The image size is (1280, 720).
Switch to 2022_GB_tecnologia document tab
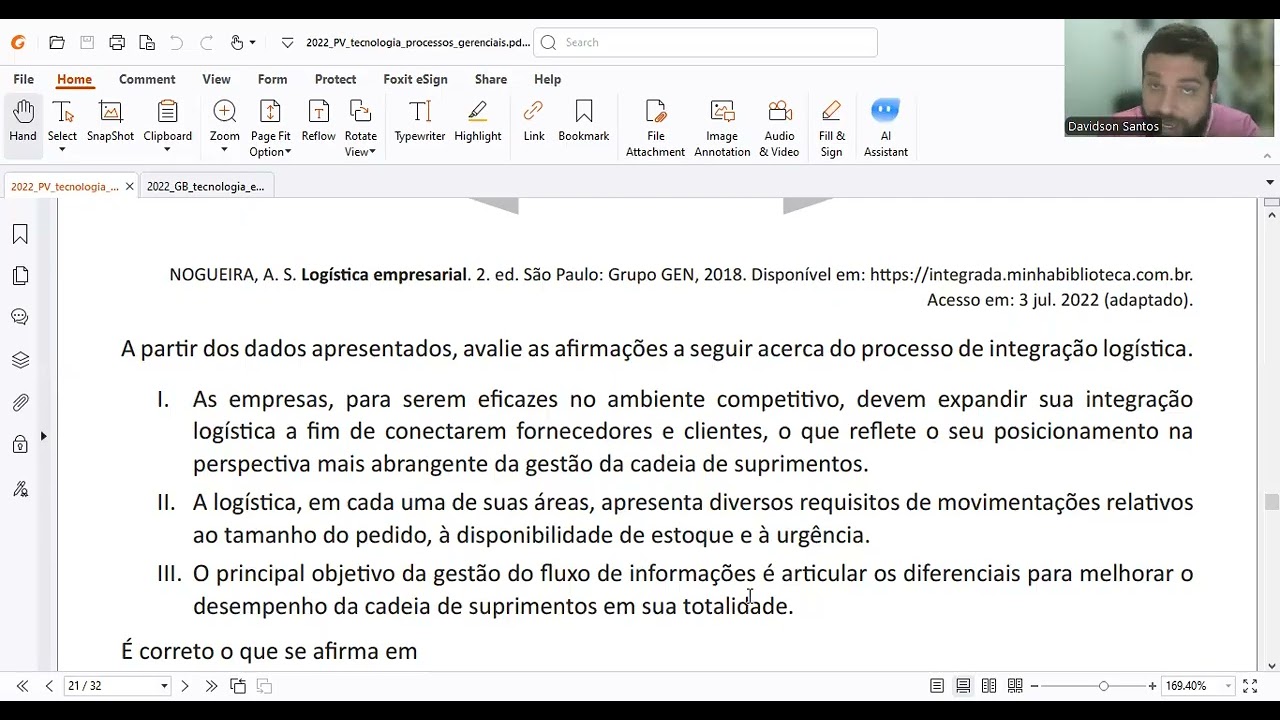205,186
